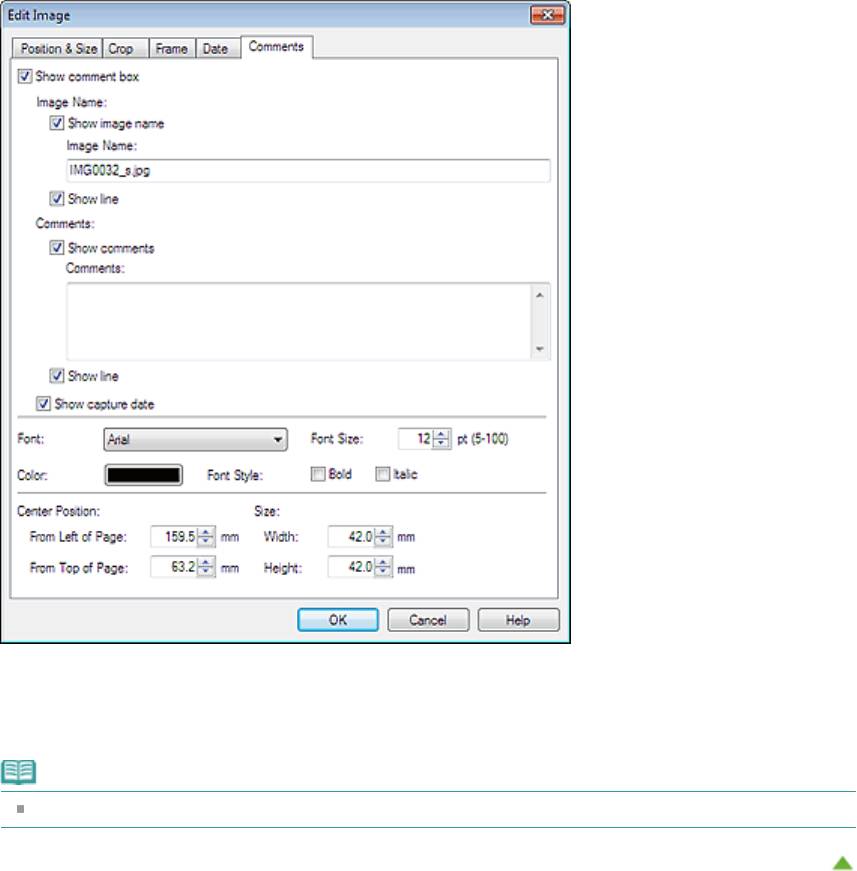Increase Width with up spinner arrow

coord(383,531)
